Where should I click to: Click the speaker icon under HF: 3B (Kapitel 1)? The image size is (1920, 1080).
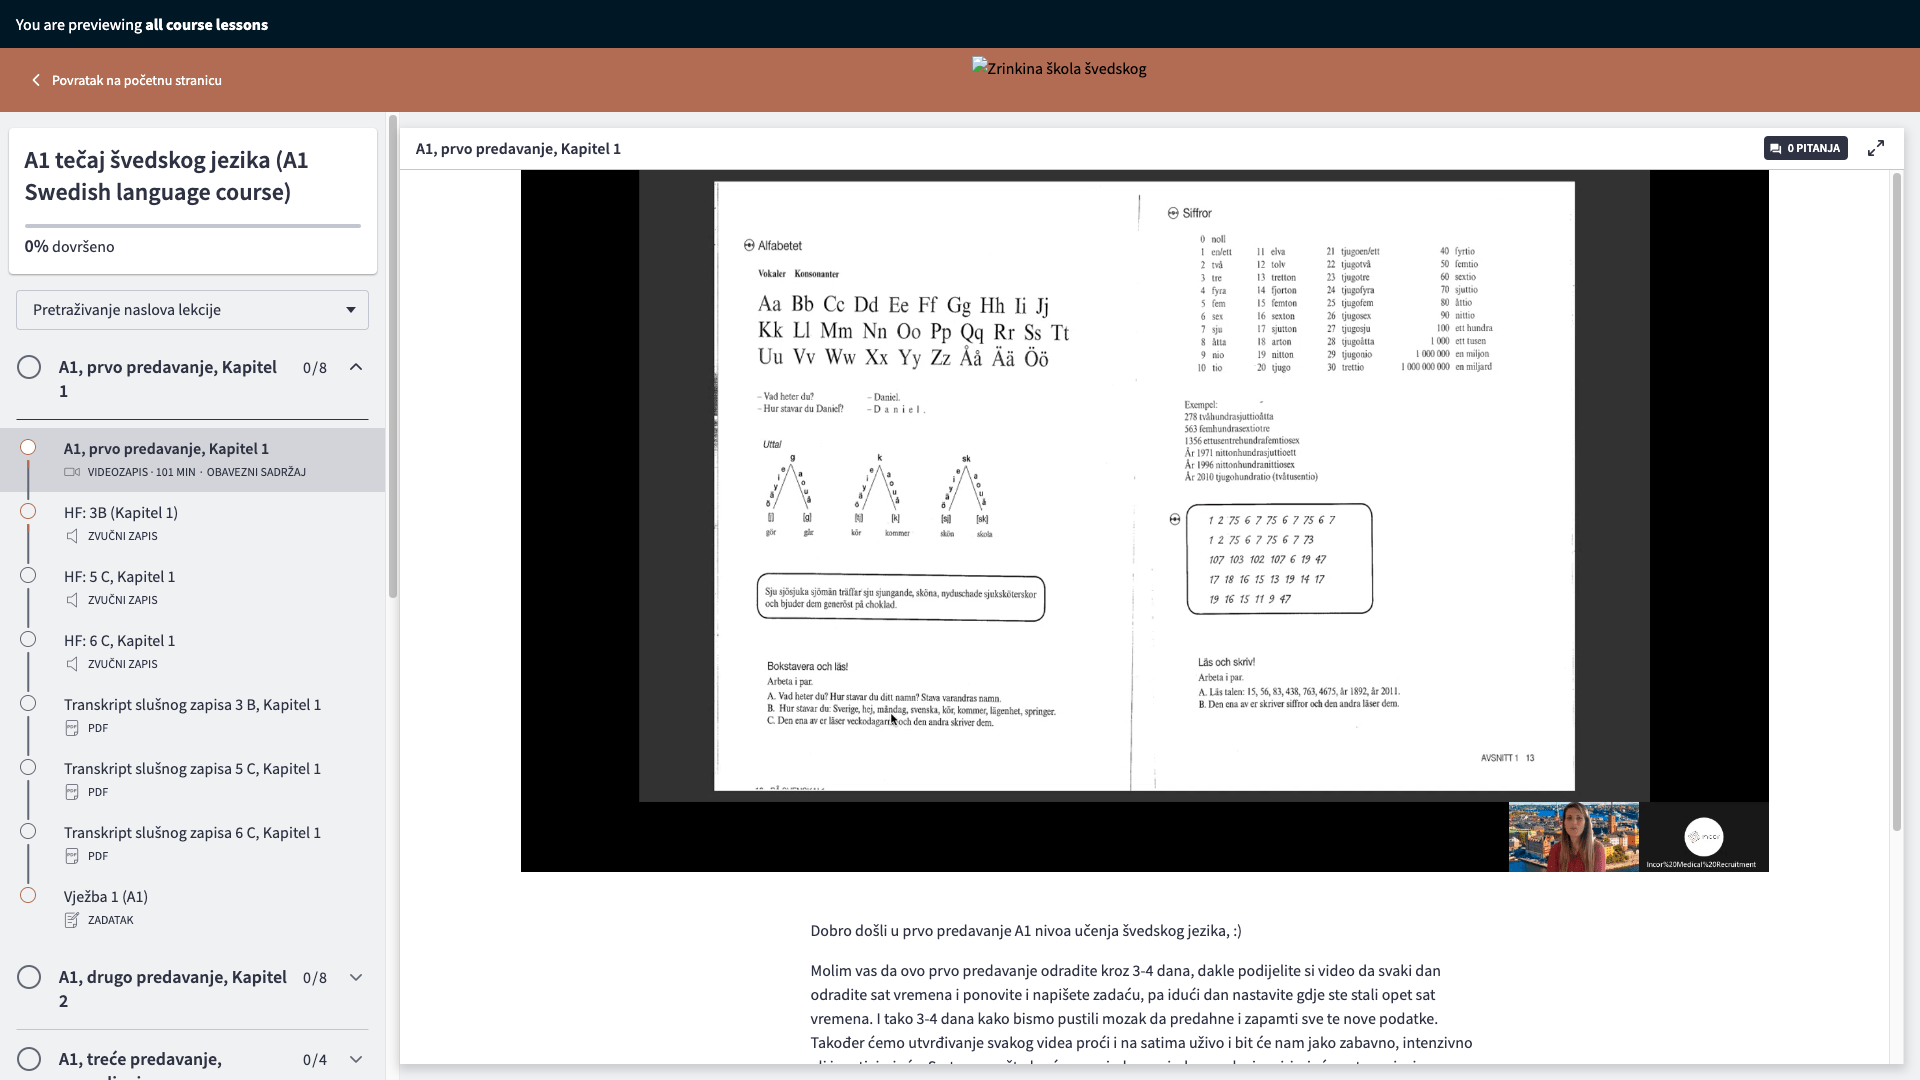coord(72,536)
